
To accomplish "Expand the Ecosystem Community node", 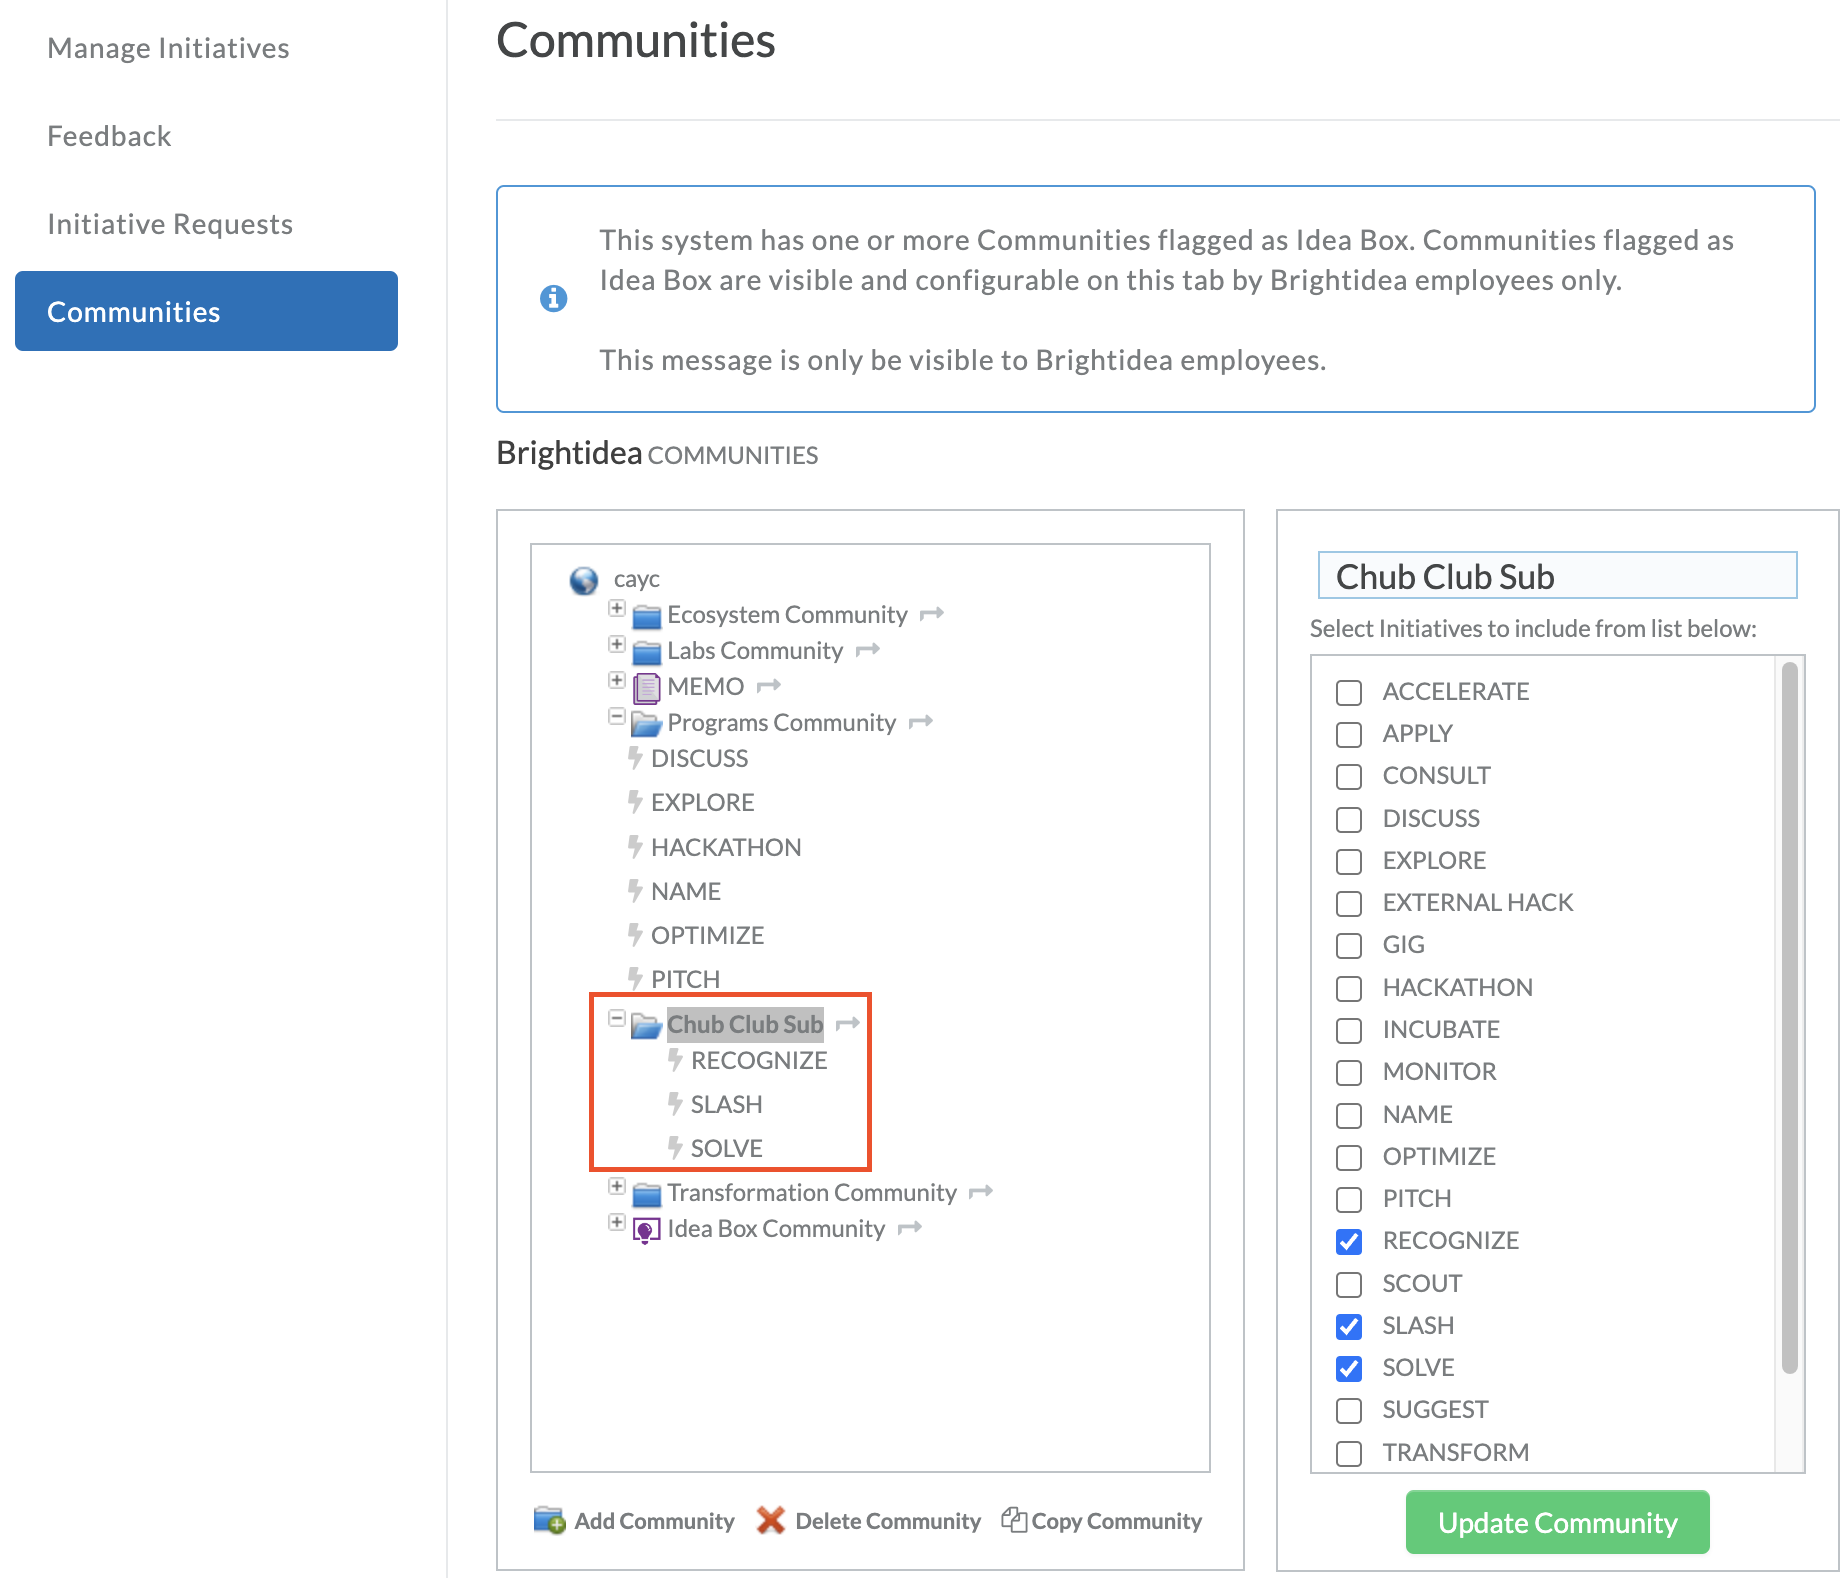I will [x=617, y=608].
